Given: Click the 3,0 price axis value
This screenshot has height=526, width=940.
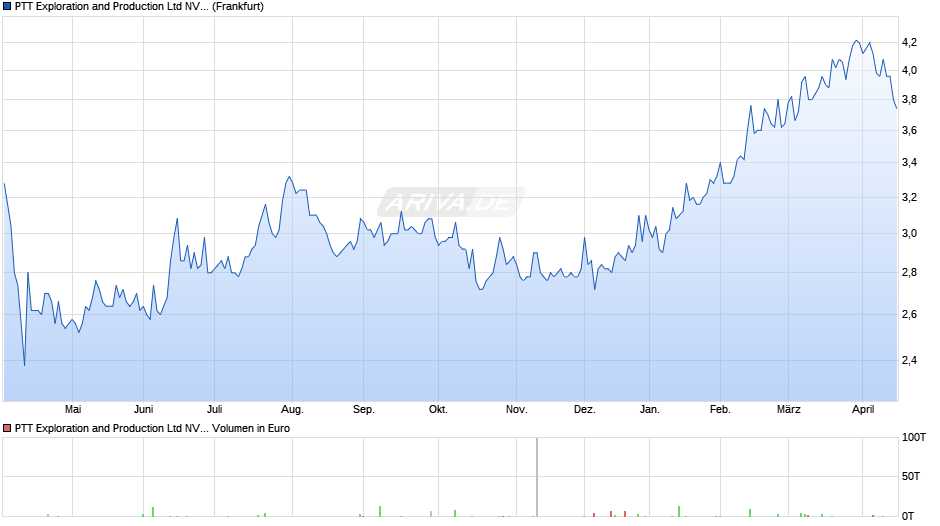Looking at the screenshot, I should tap(909, 234).
